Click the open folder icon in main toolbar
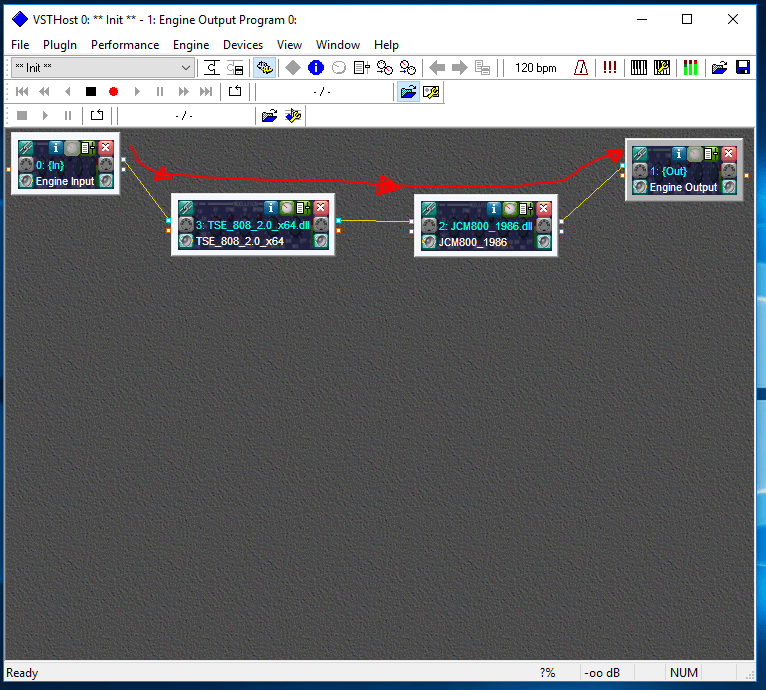Viewport: 766px width, 690px height. [x=719, y=67]
